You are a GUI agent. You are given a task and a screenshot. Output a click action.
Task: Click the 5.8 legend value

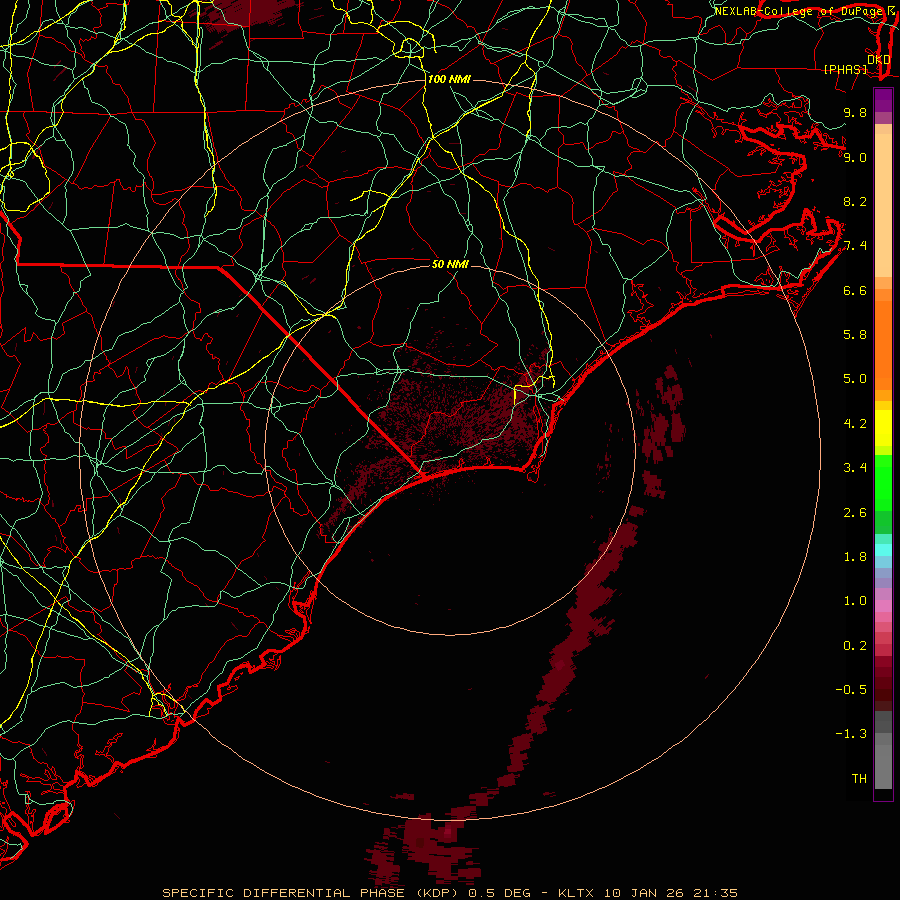coord(855,335)
